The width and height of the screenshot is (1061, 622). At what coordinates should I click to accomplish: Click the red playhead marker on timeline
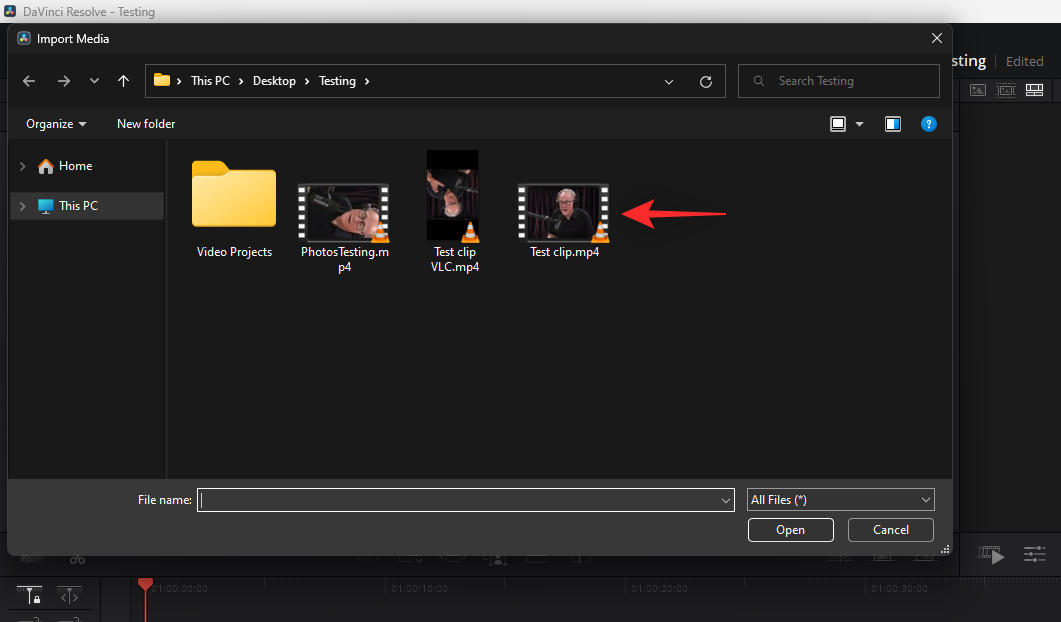145,583
